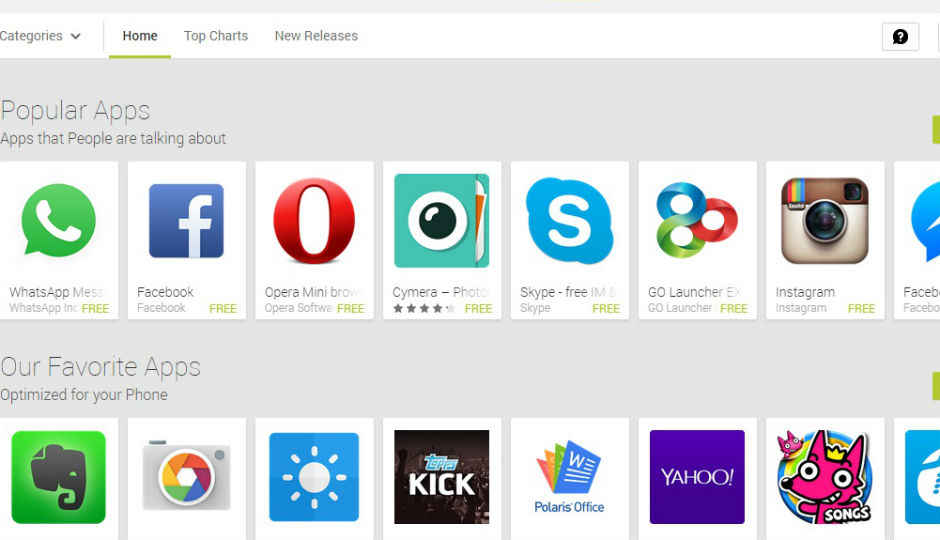Switch to the New Releases tab
This screenshot has height=540, width=940.
(x=316, y=36)
